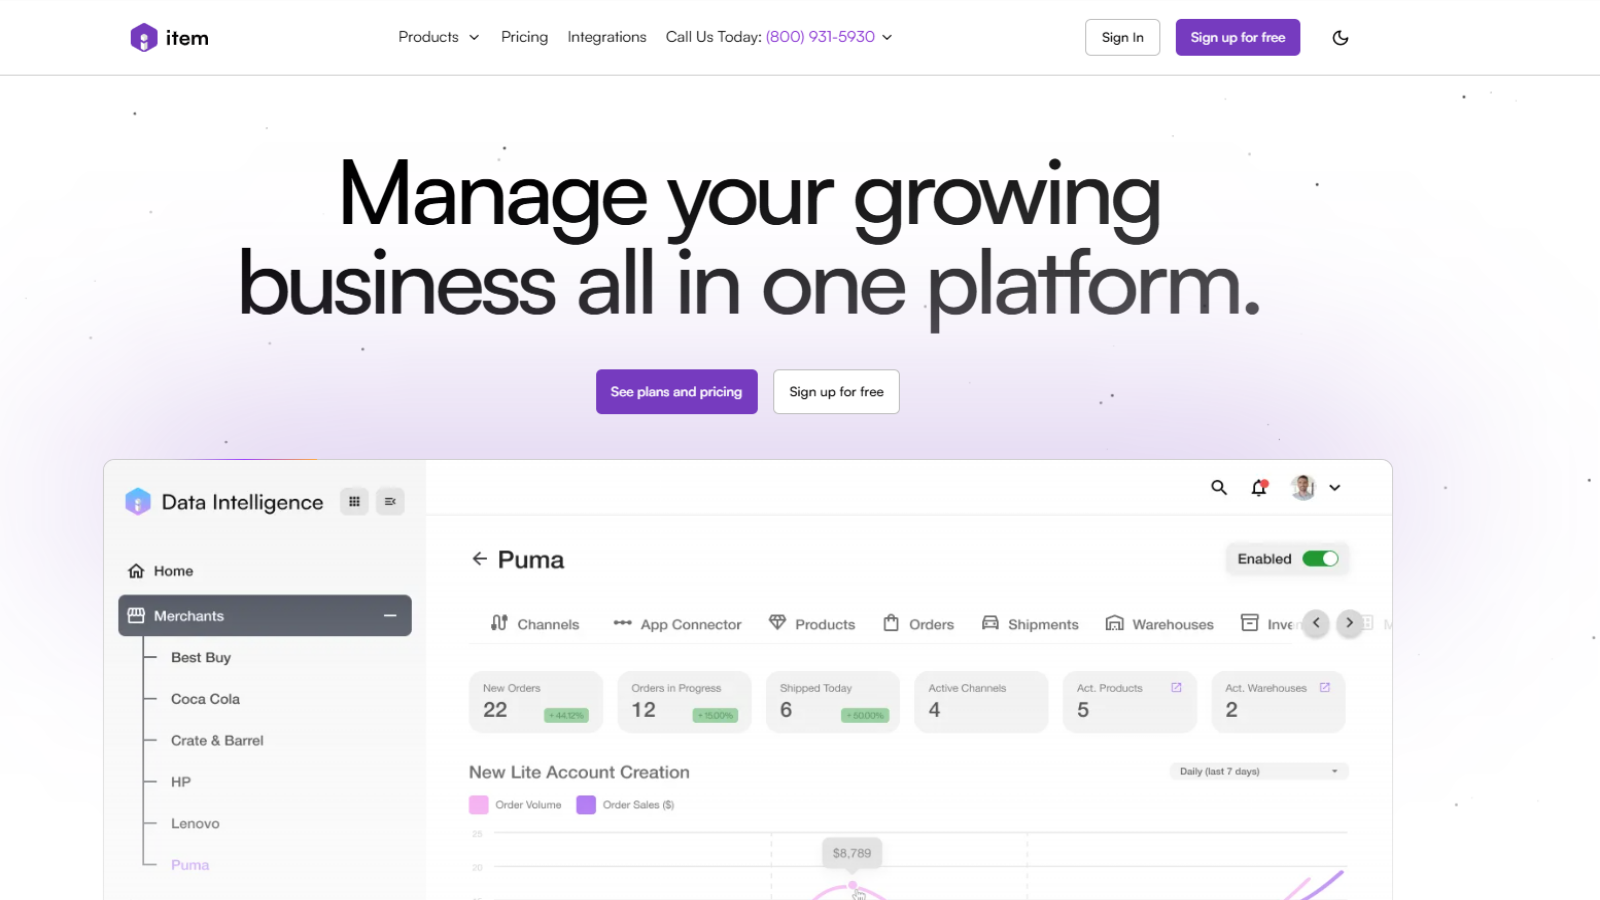1600x900 pixels.
Task: Open the app grid launcher icon
Action: pyautogui.click(x=353, y=501)
